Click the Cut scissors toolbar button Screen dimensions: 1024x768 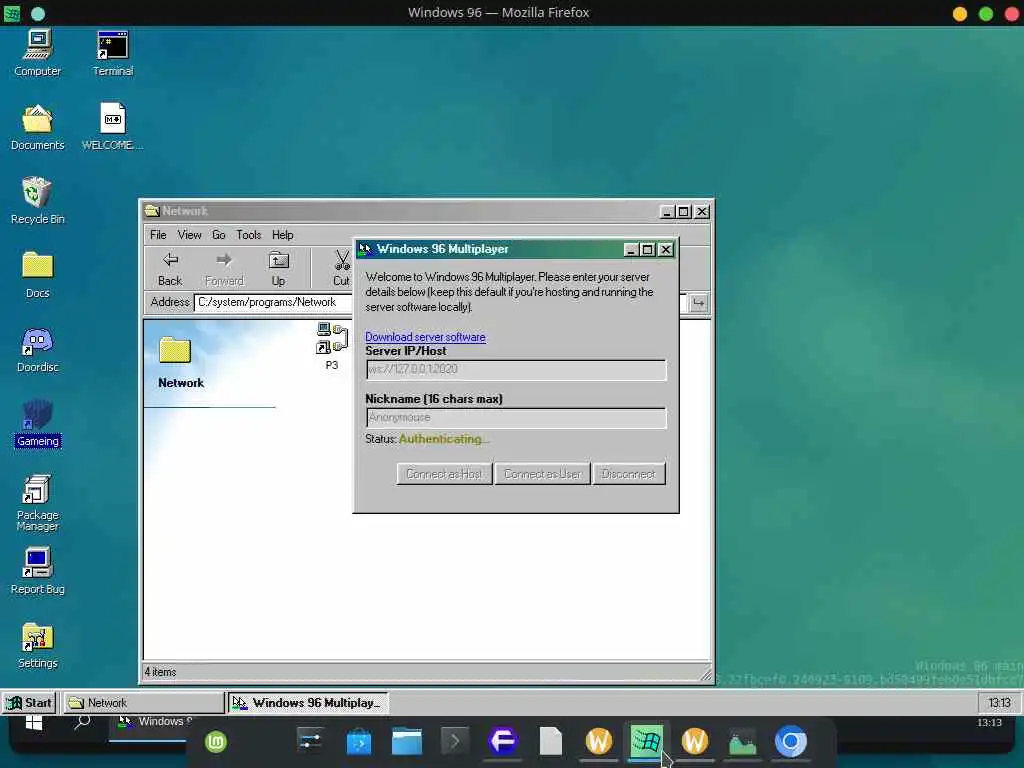341,269
